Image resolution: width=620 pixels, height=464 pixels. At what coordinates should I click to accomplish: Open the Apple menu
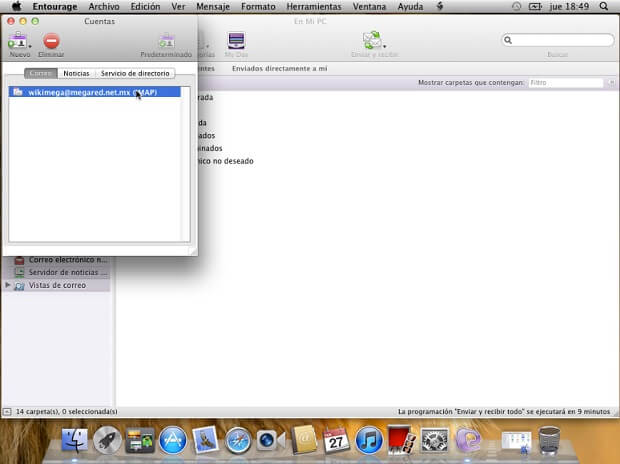tap(17, 6)
